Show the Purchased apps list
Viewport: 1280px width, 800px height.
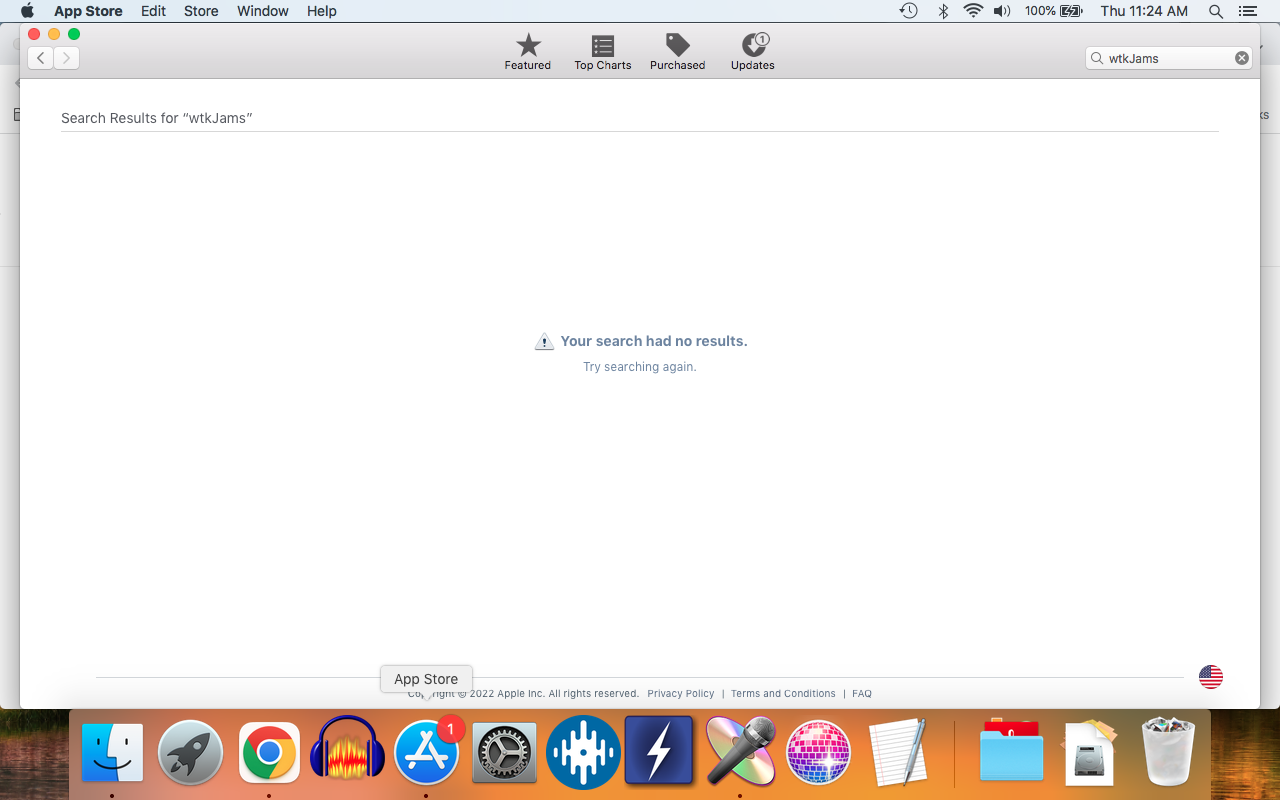(677, 51)
